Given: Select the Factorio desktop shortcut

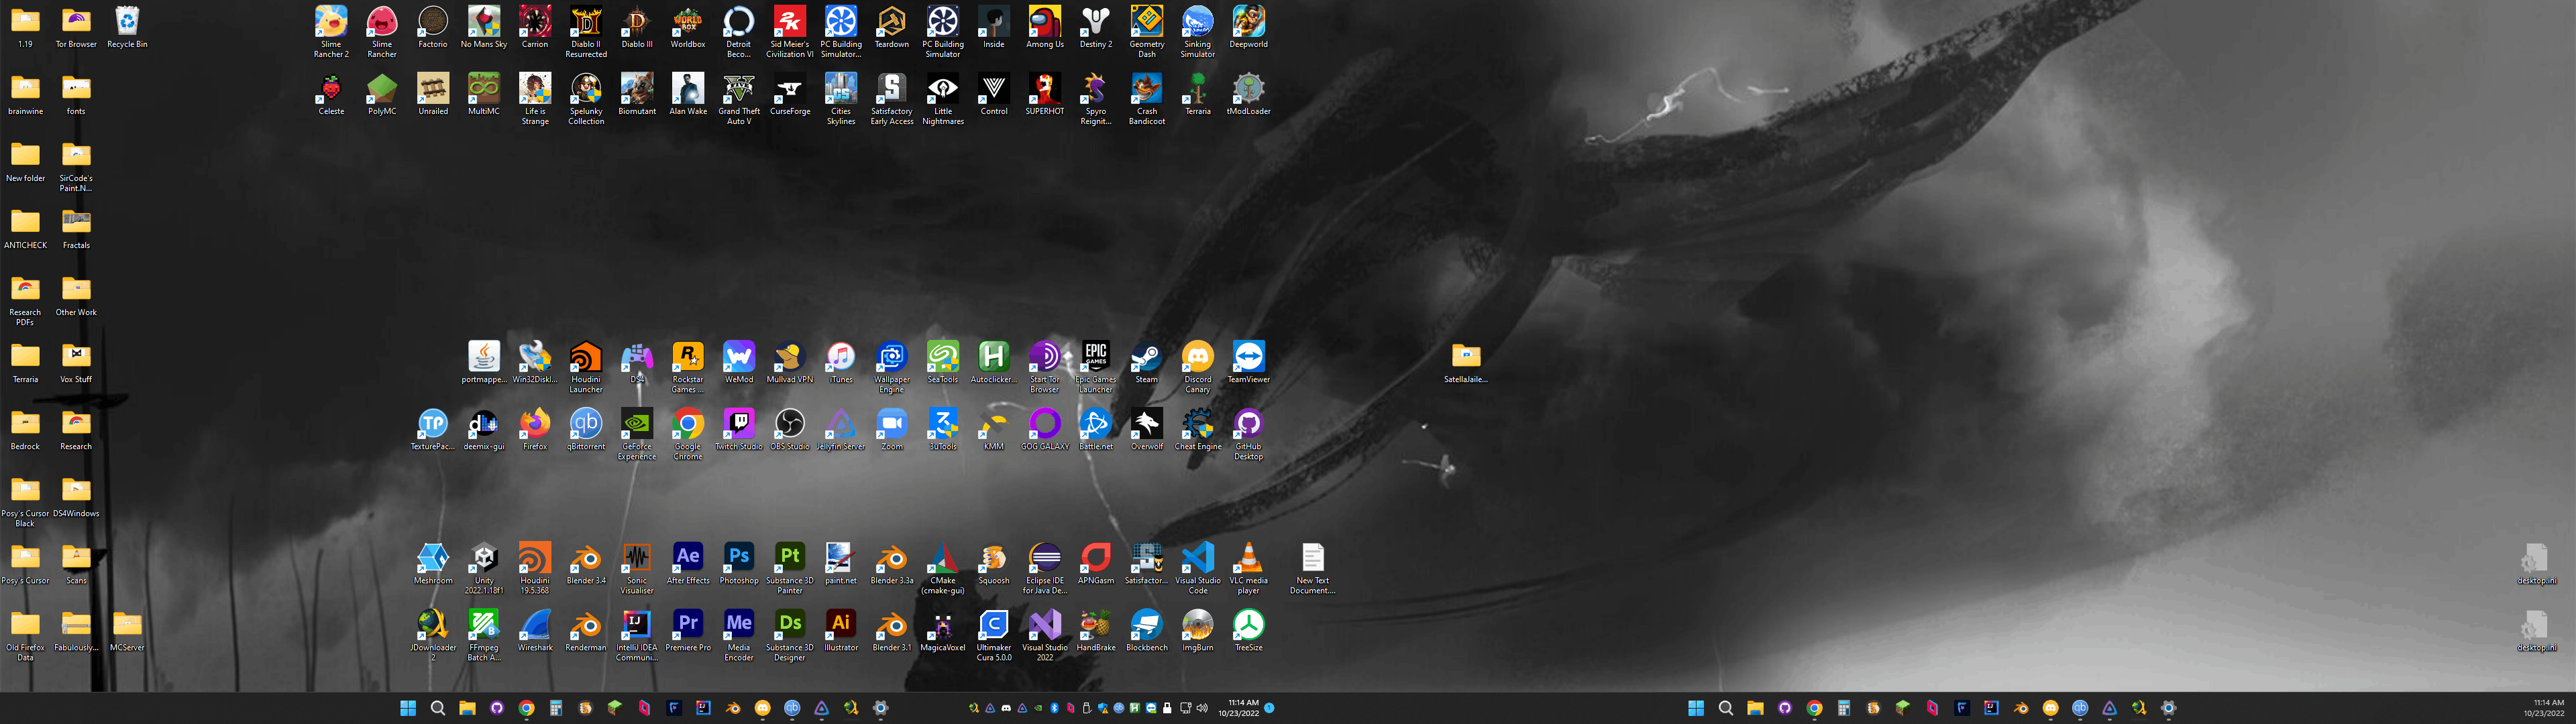Looking at the screenshot, I should (x=433, y=27).
